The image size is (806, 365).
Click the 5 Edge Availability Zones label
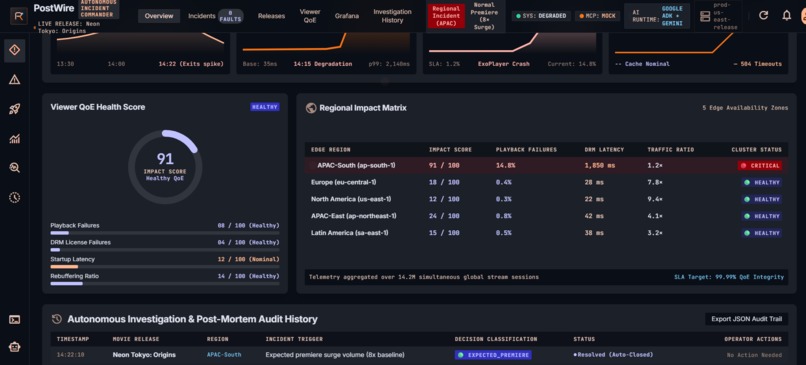745,108
